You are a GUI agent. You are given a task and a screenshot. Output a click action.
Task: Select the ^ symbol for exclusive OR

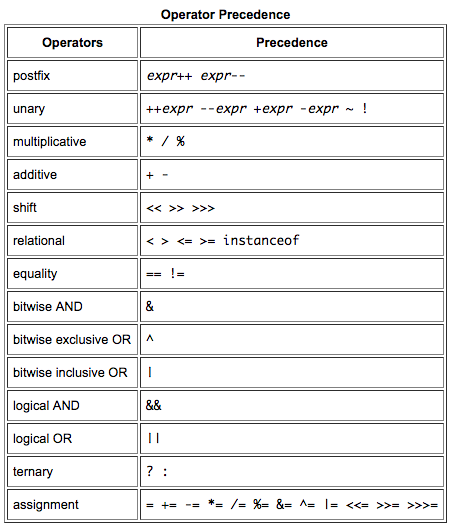[150, 339]
